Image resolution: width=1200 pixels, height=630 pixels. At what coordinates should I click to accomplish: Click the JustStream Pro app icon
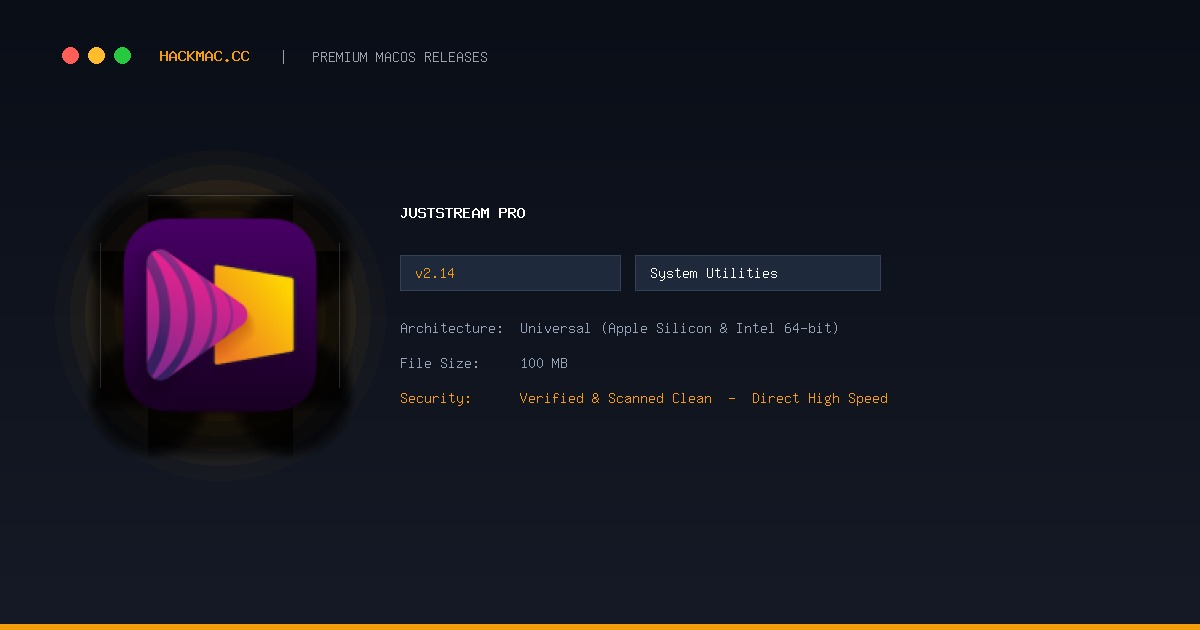220,314
